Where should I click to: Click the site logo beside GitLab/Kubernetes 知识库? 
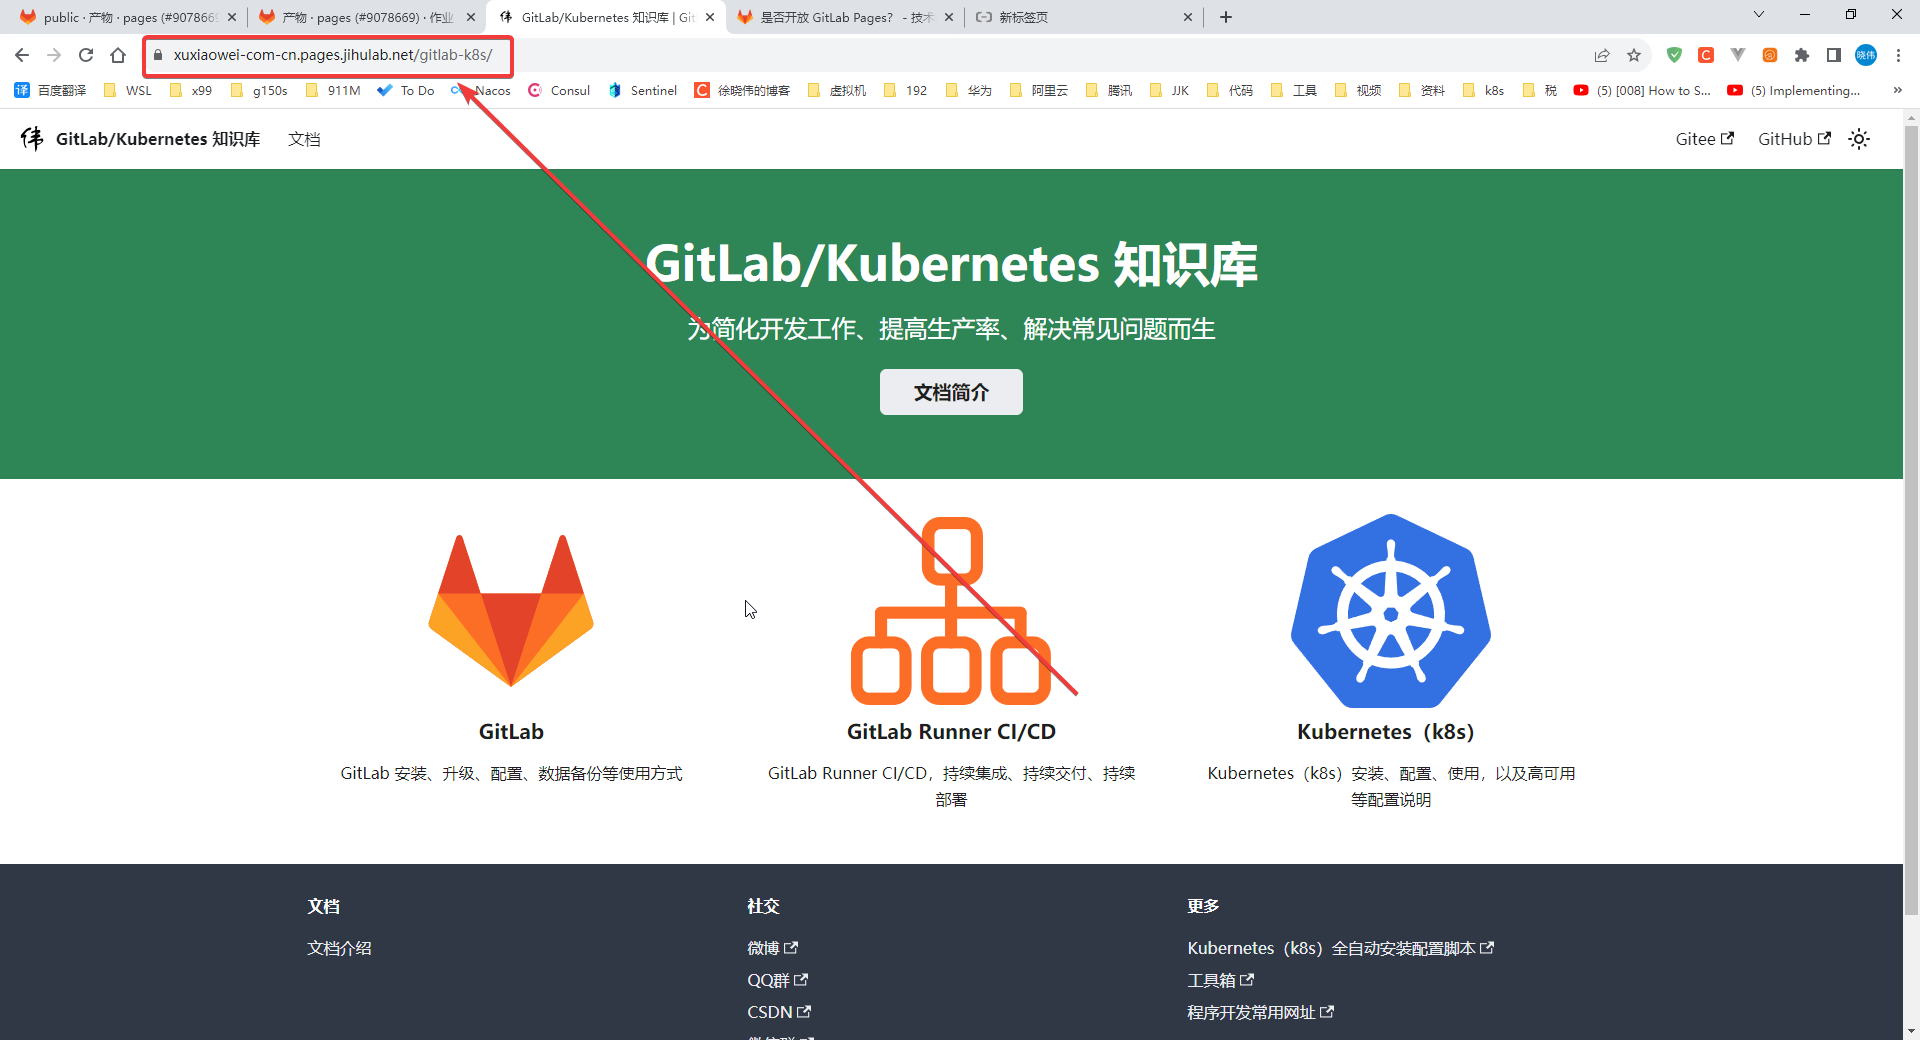pyautogui.click(x=32, y=138)
